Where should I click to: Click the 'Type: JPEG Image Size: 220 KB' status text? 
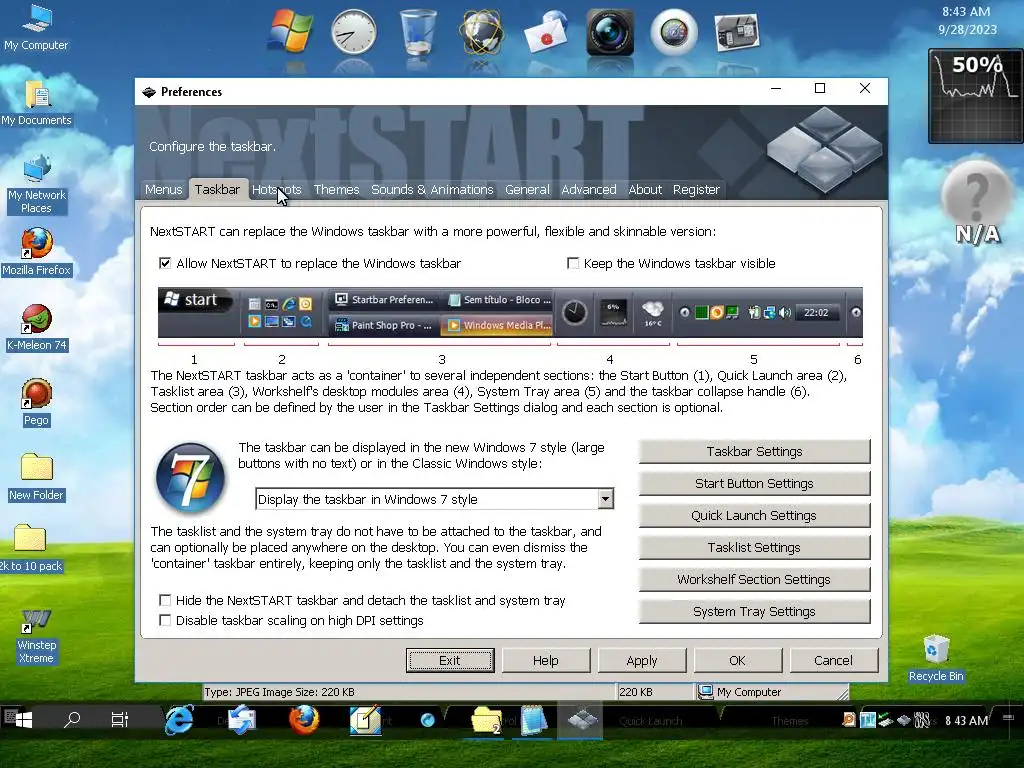(x=280, y=692)
